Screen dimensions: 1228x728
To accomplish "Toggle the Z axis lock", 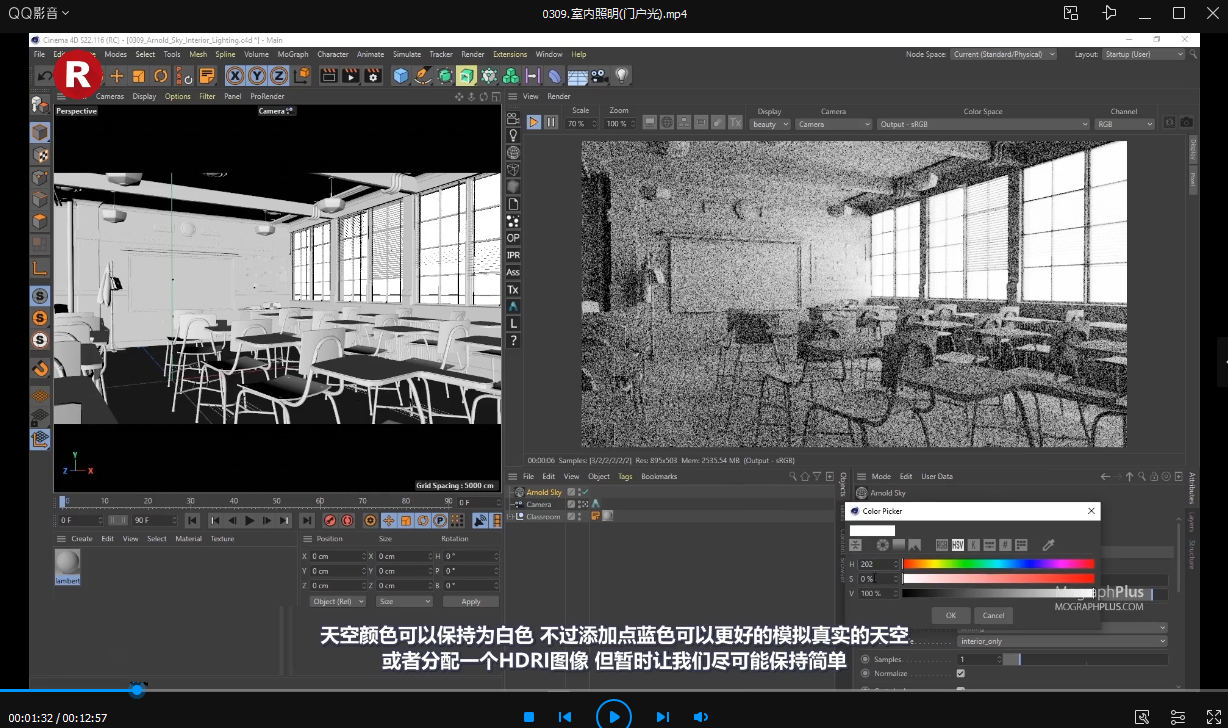I will pos(278,76).
